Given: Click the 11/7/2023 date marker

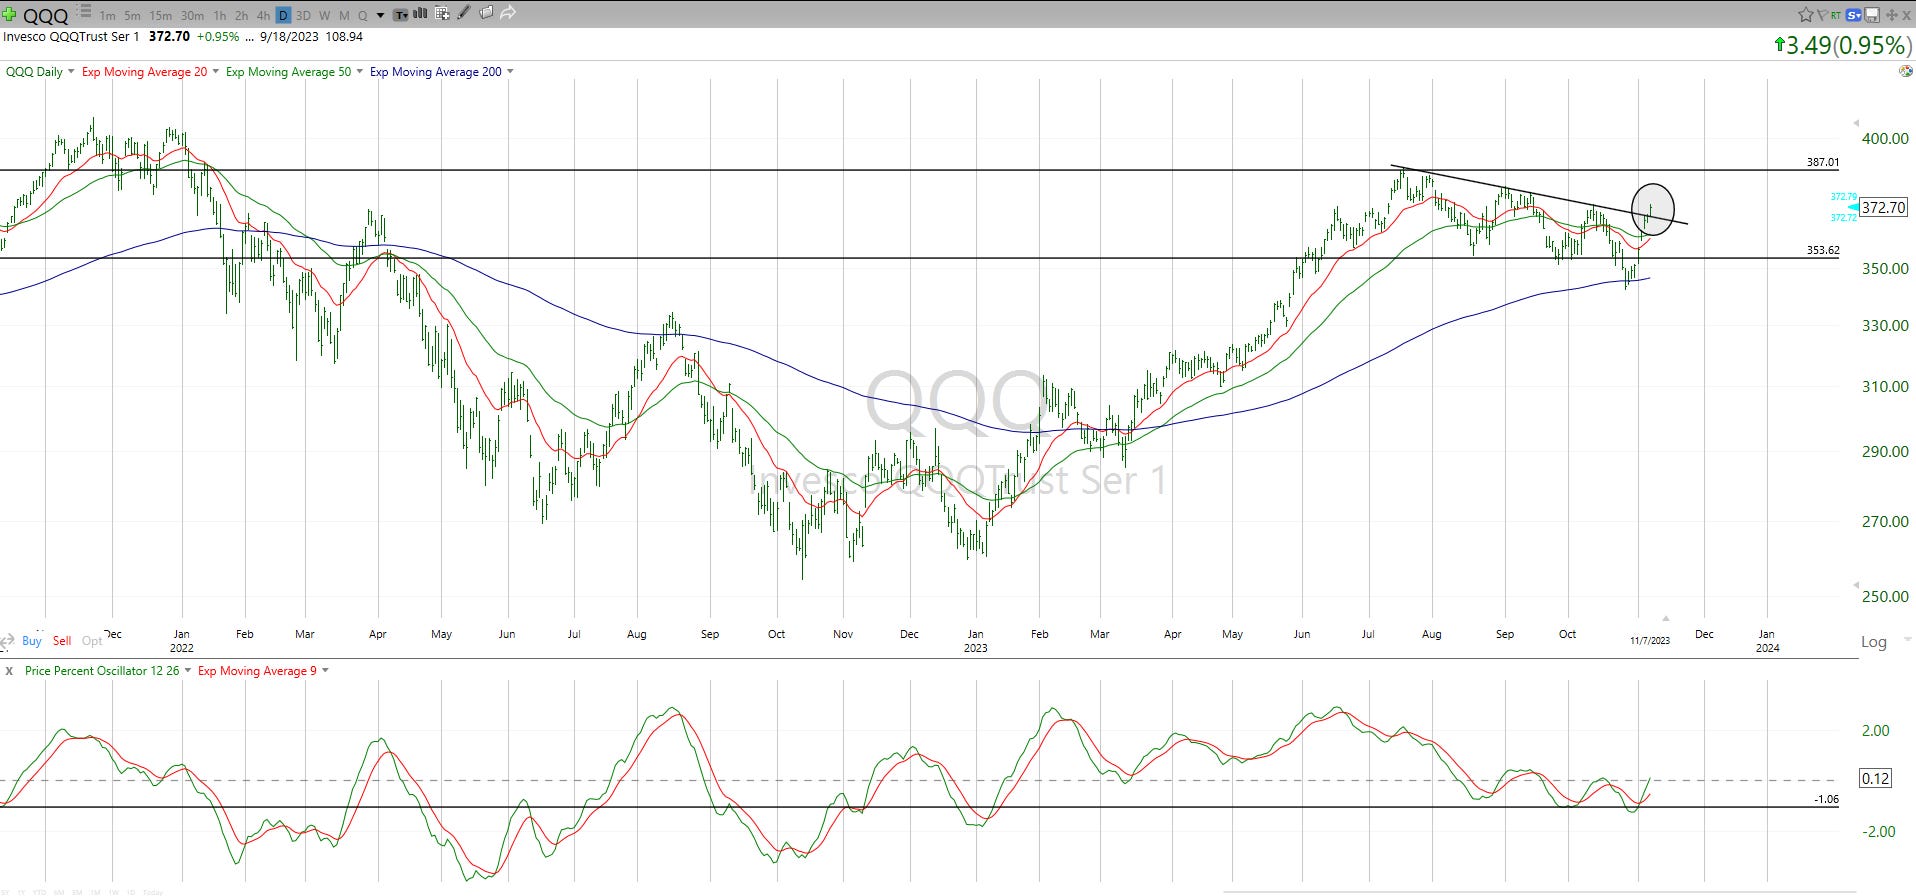Looking at the screenshot, I should (1650, 641).
